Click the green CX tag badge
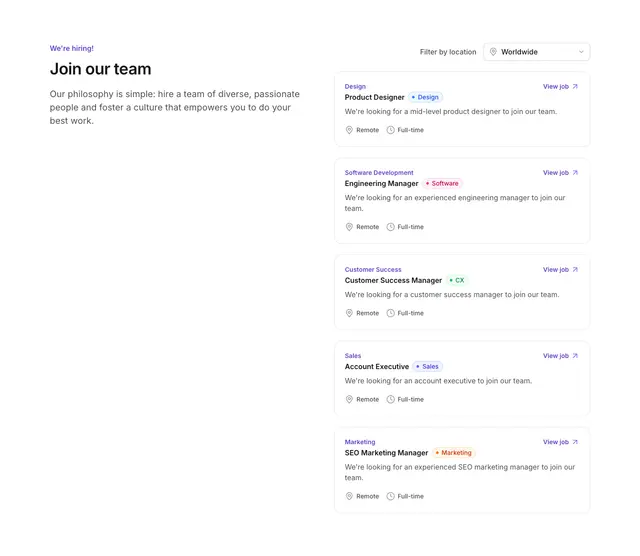 tap(457, 280)
